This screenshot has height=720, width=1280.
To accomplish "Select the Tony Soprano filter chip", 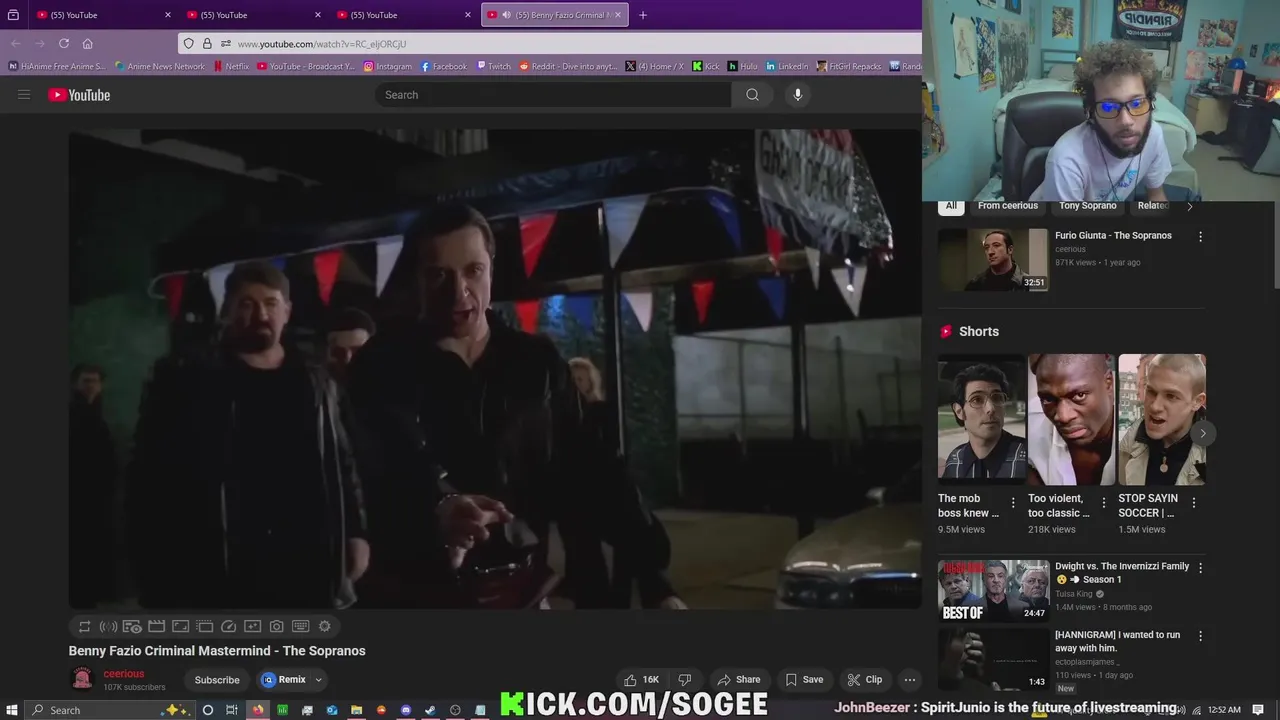I will tap(1087, 206).
